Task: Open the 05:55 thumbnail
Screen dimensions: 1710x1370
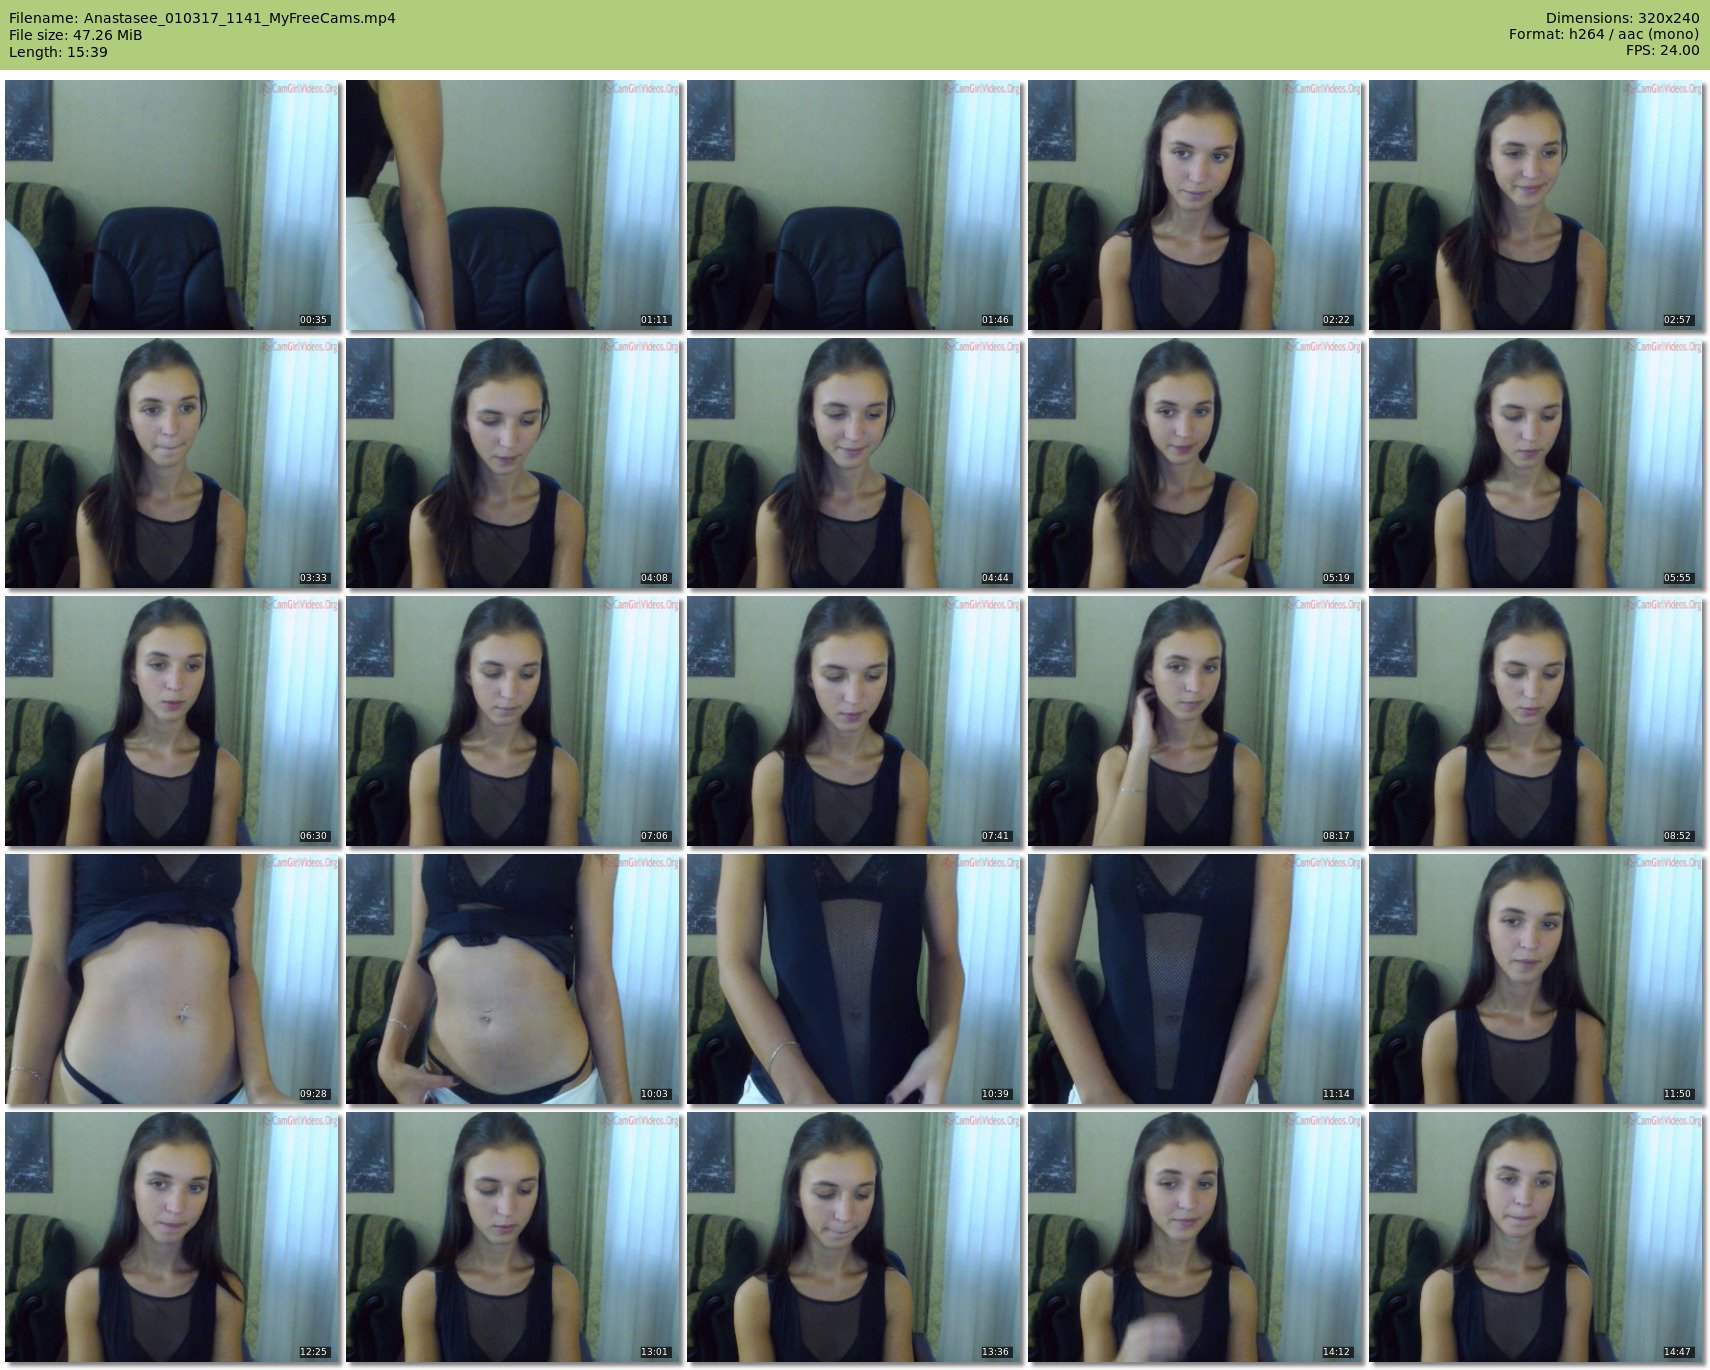Action: pos(1536,463)
